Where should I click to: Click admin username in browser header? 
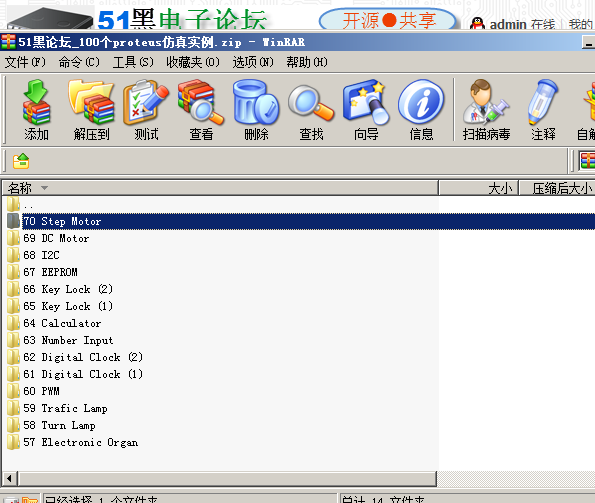coord(508,25)
